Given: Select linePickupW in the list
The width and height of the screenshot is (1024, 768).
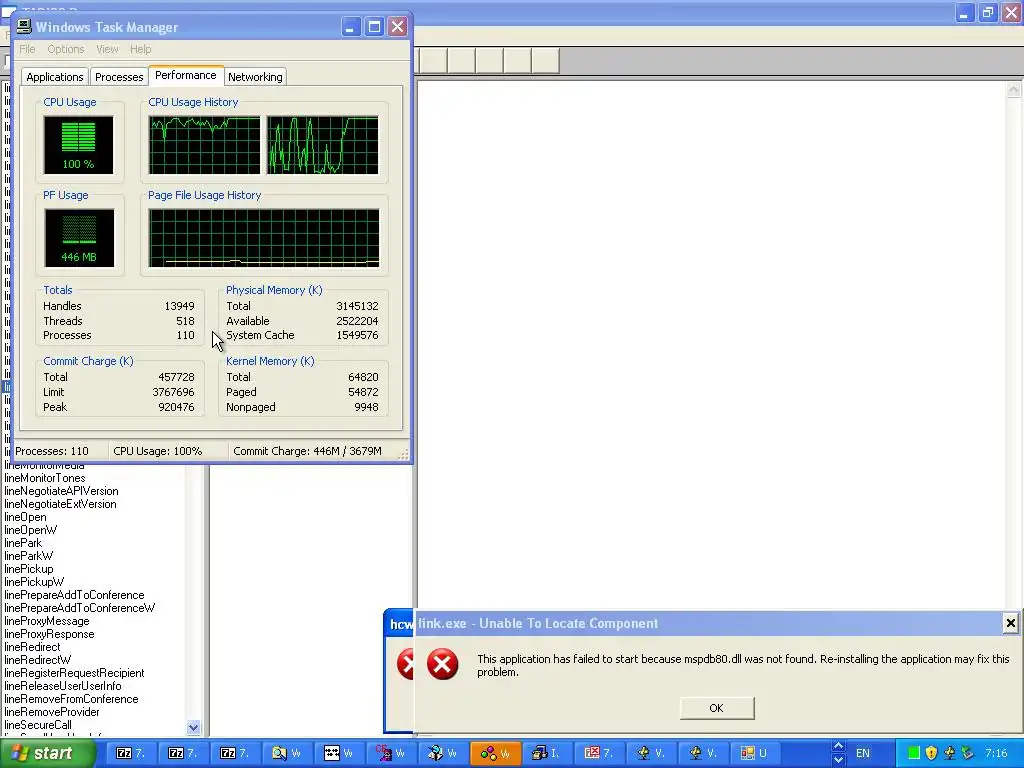Looking at the screenshot, I should pos(34,582).
